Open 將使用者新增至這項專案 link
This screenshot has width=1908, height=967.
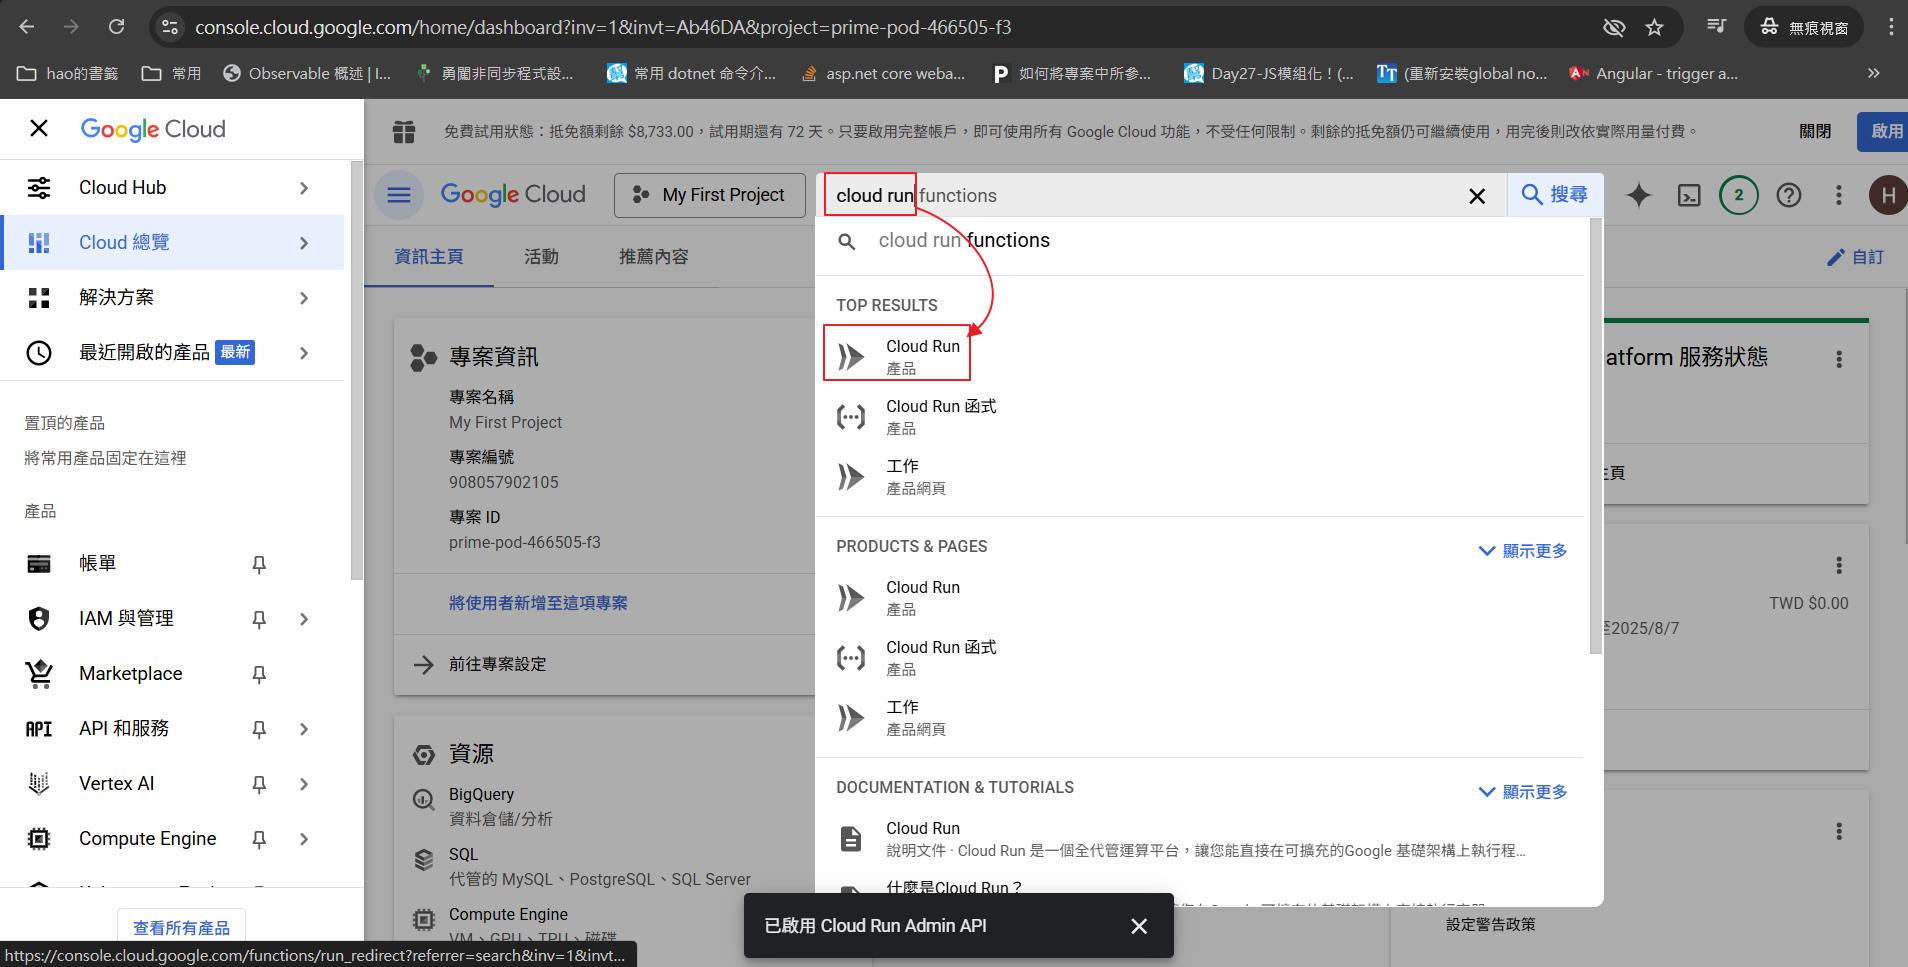point(538,603)
